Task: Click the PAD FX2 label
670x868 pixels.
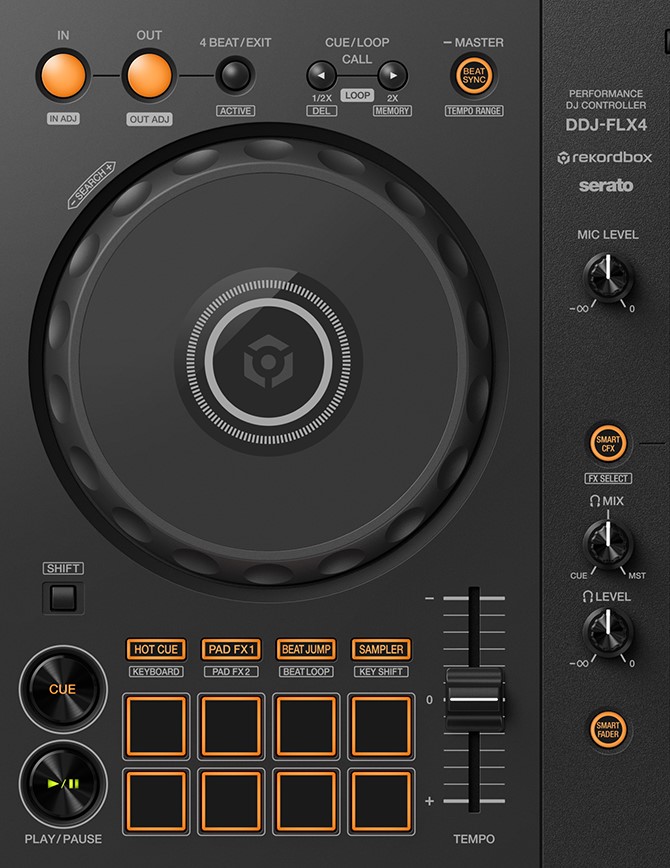Action: click(231, 671)
